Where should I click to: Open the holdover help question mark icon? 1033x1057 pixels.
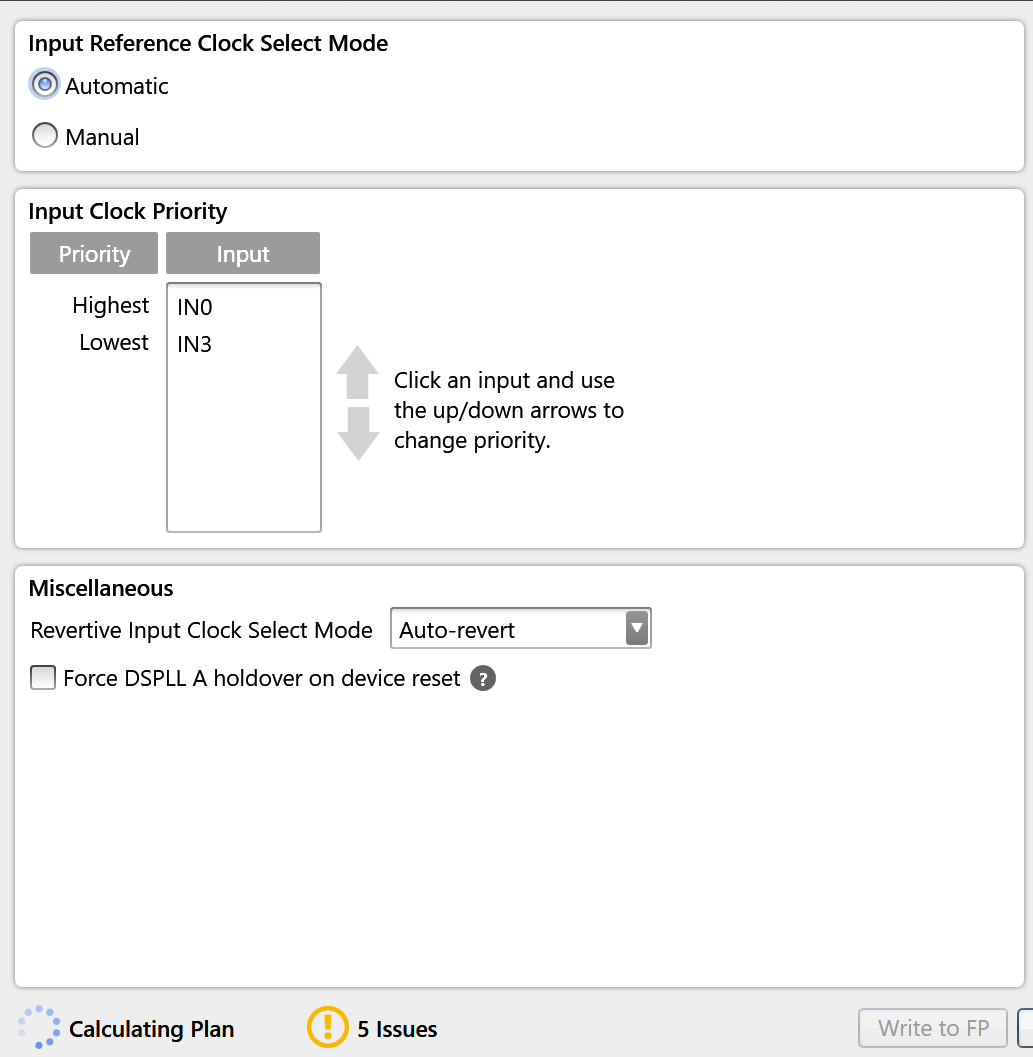click(x=482, y=678)
